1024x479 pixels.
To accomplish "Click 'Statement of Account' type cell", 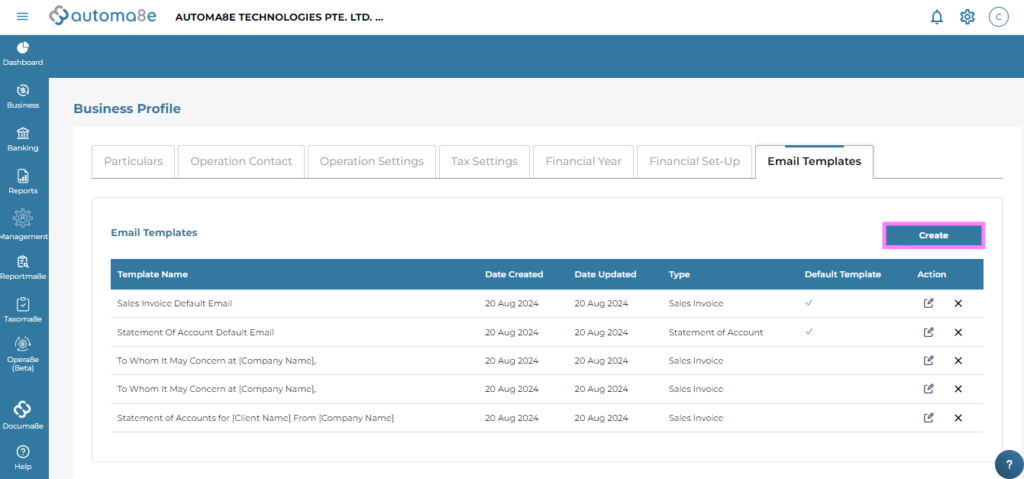I will coord(716,332).
